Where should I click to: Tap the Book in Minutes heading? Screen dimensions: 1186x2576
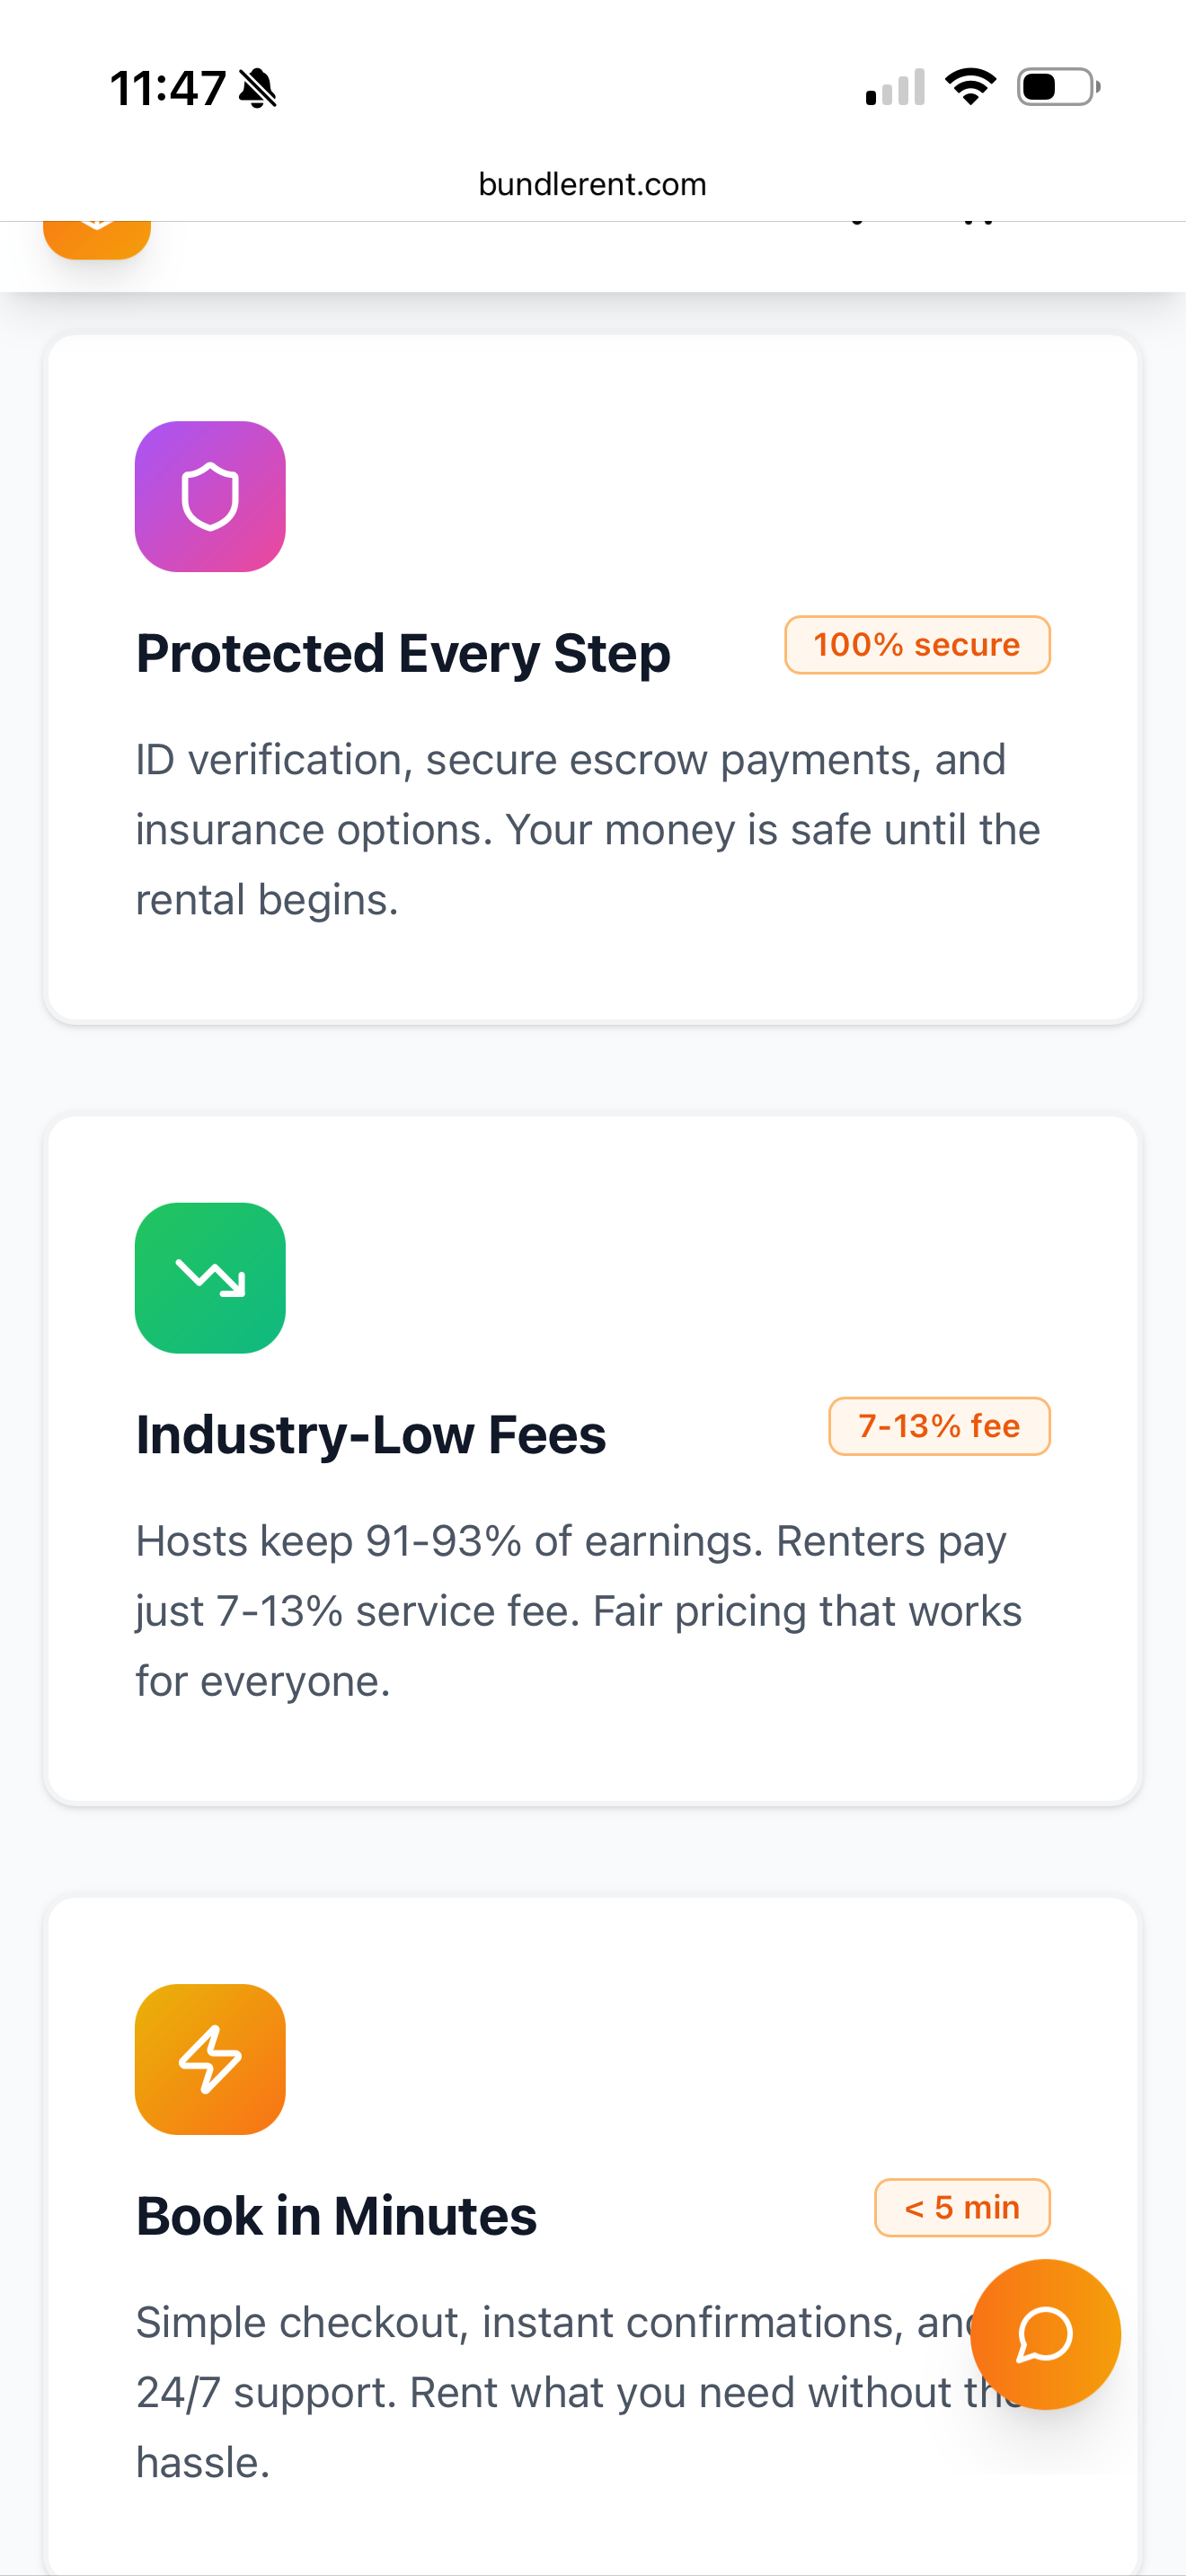336,2214
